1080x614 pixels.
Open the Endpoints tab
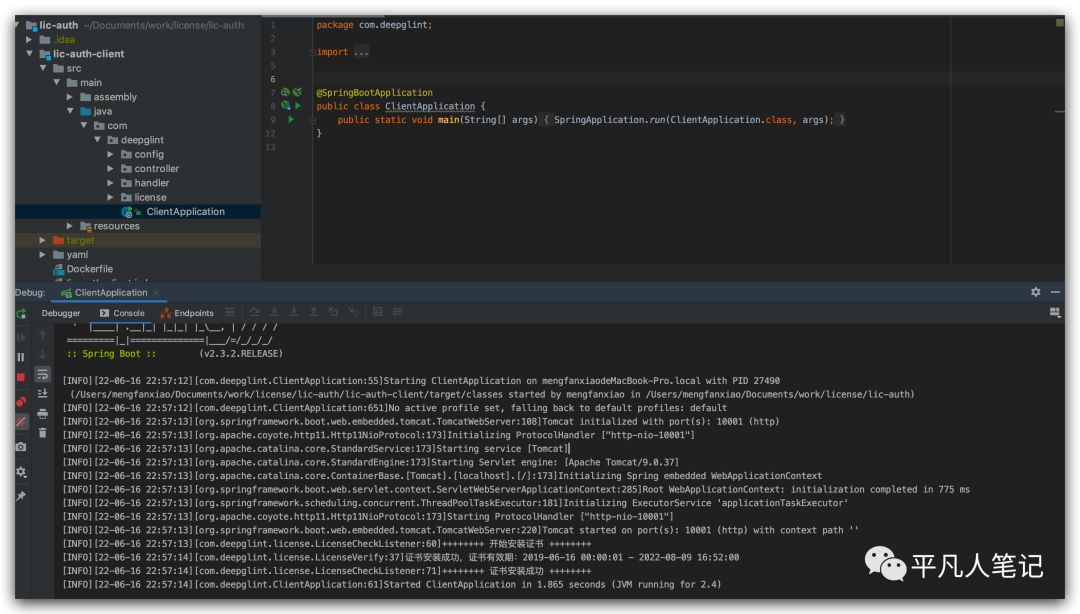(x=187, y=313)
